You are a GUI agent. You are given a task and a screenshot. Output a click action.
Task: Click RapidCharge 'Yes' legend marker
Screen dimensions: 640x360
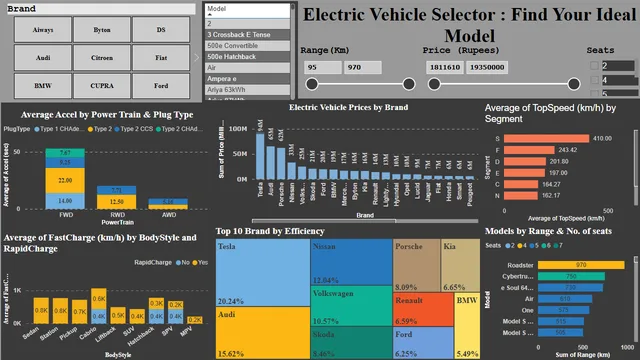(x=195, y=262)
